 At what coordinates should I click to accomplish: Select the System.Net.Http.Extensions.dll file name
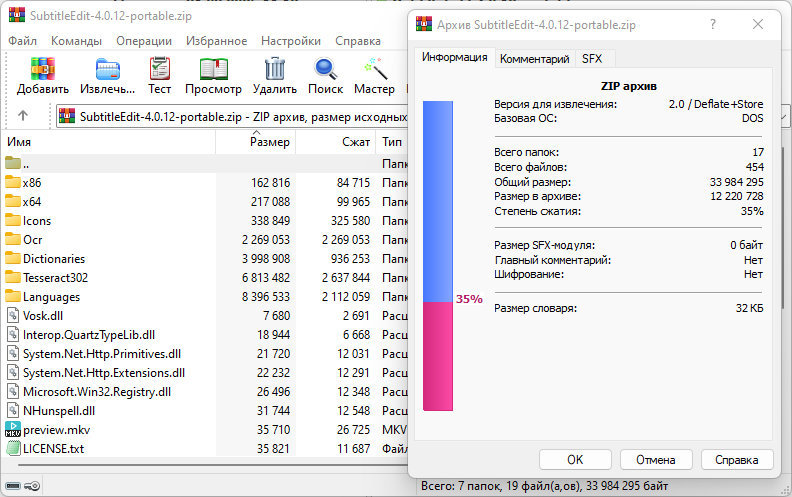[x=104, y=373]
